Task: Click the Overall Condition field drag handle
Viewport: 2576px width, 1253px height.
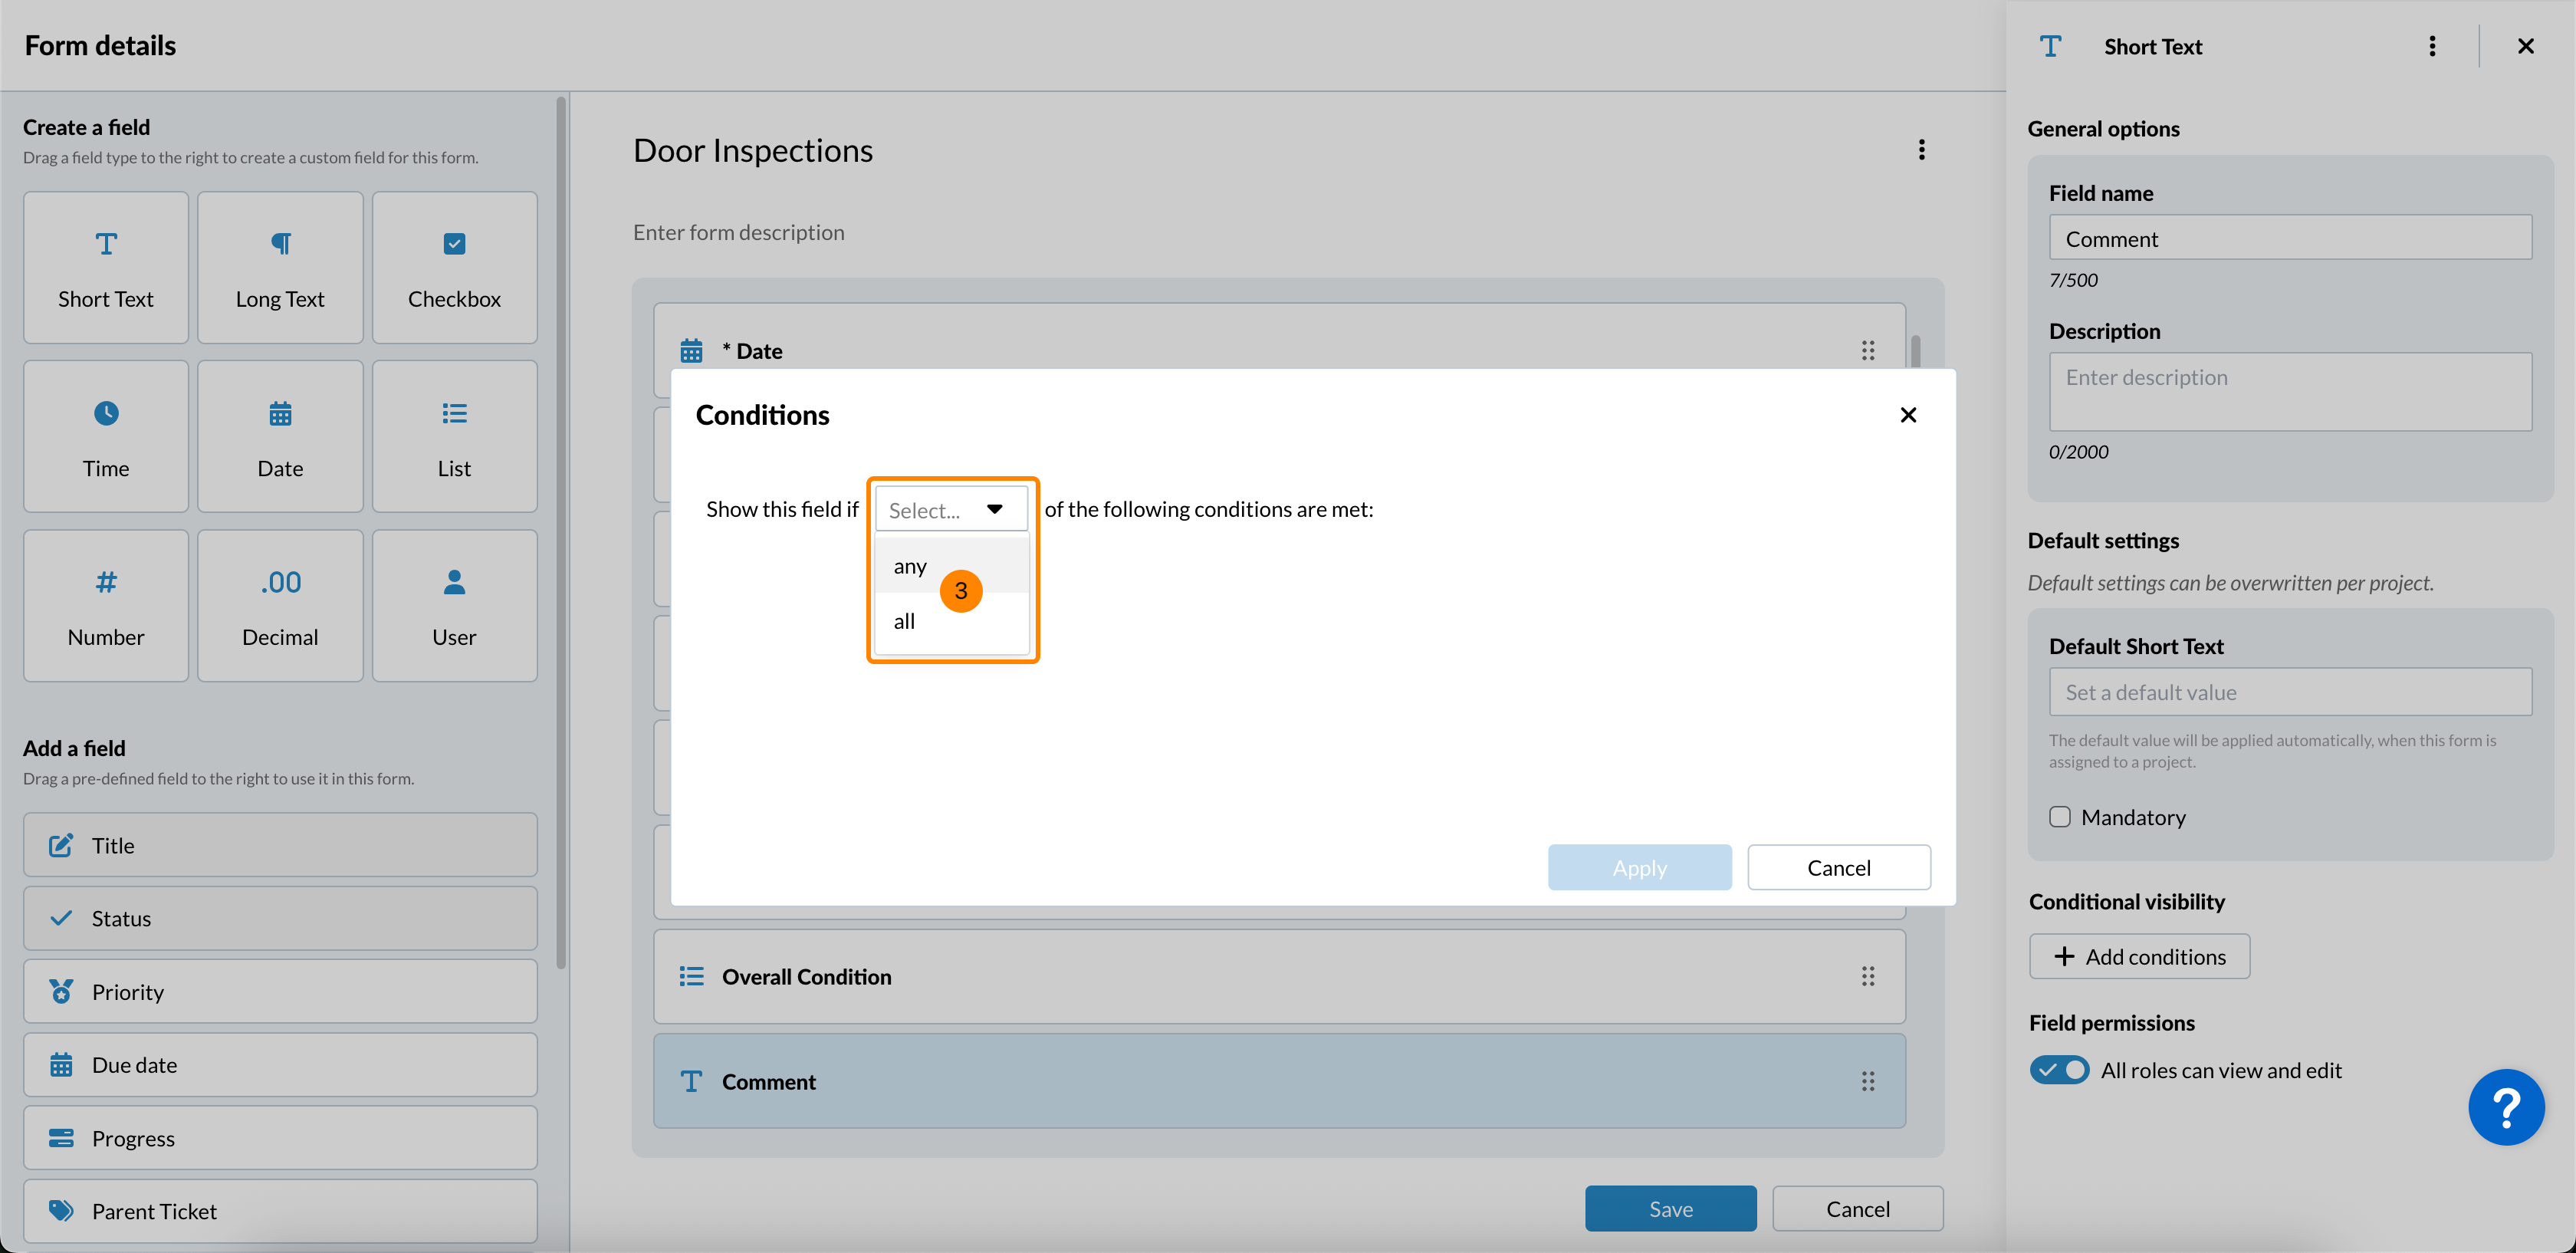Action: coord(1867,976)
